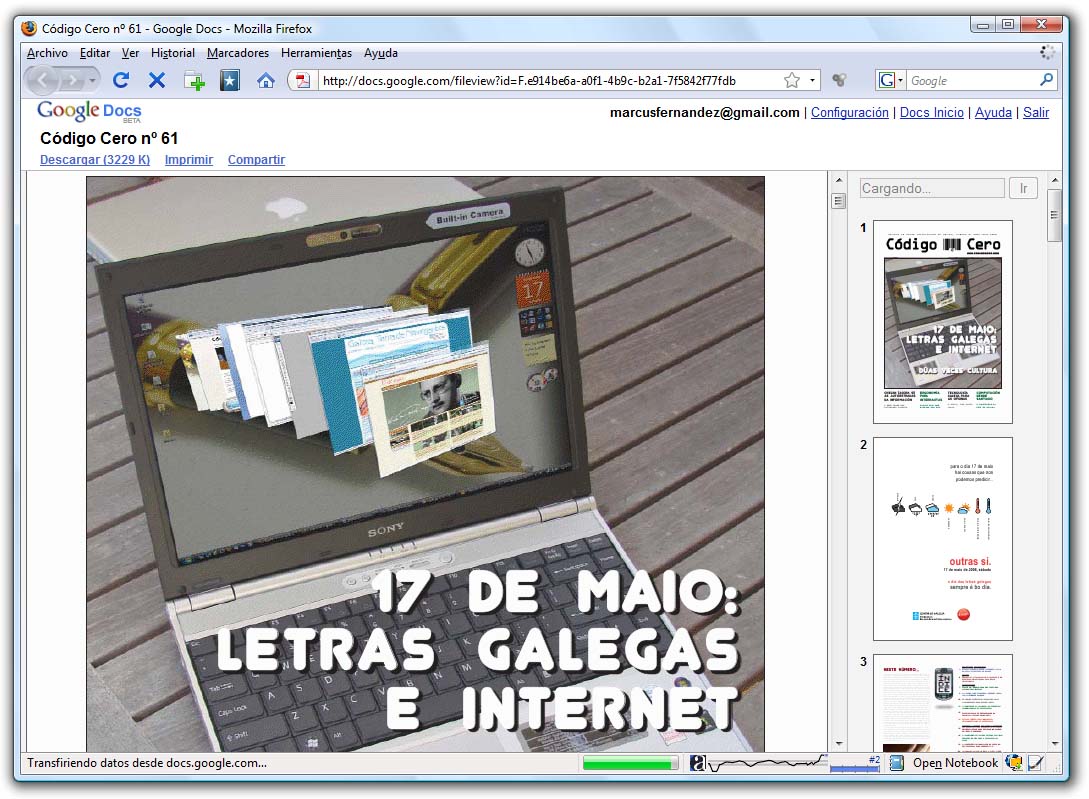Click the Imprimir link
Viewport: 1089px width, 799px height.
189,160
